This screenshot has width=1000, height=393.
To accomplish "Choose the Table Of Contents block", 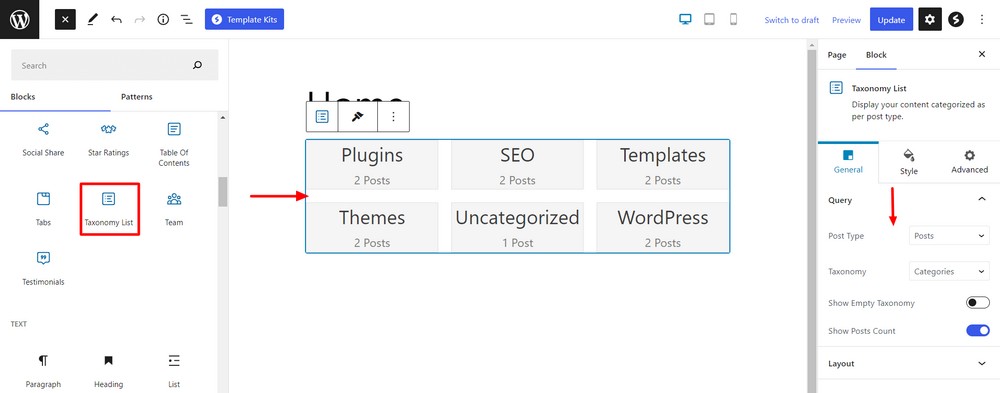I will click(x=174, y=145).
